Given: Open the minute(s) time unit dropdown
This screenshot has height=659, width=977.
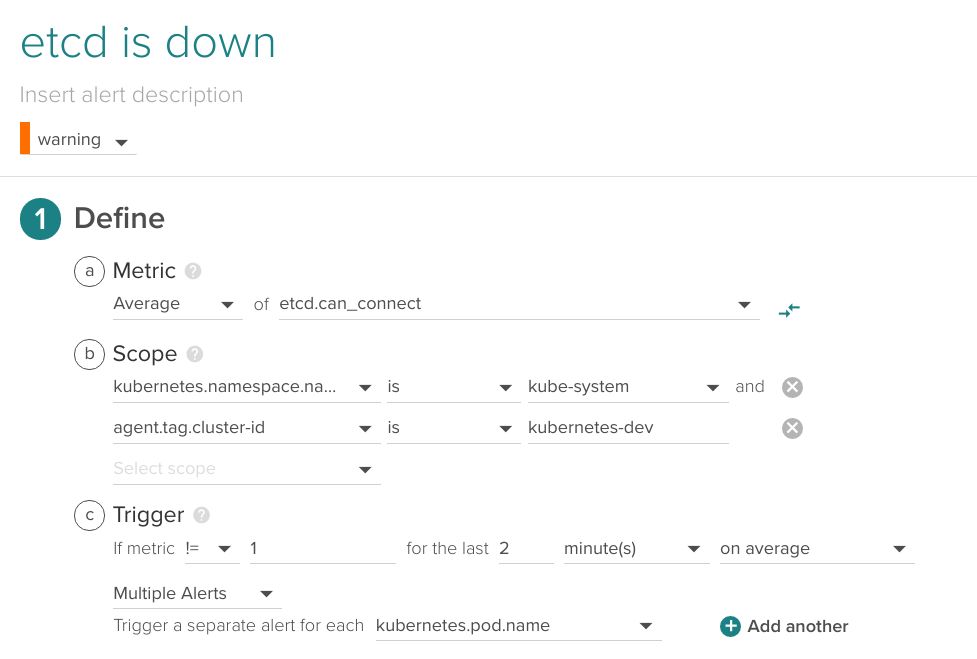Looking at the screenshot, I should pyautogui.click(x=635, y=549).
